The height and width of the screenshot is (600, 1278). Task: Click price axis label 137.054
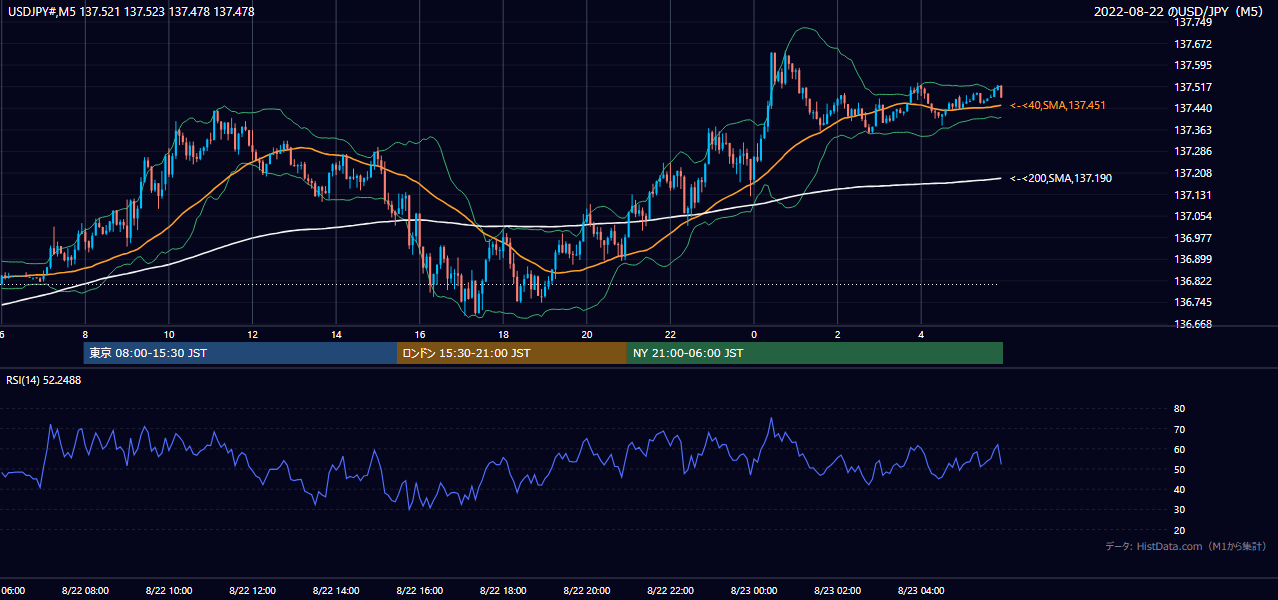(1192, 216)
